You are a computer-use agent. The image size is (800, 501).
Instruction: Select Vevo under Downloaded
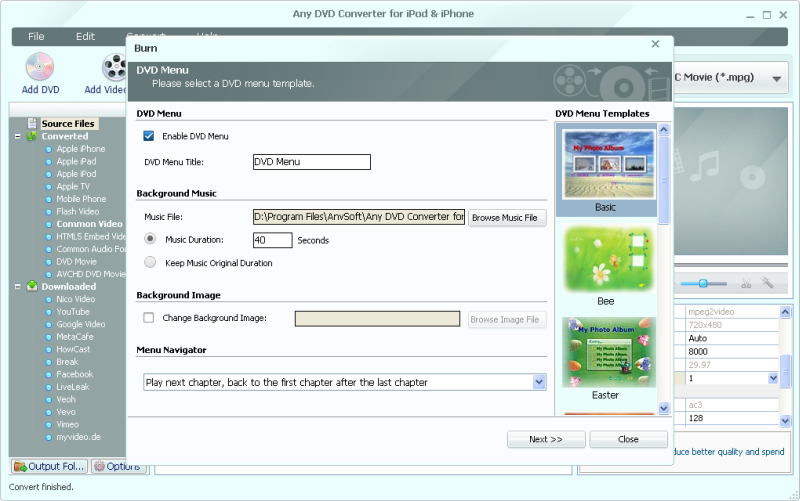pyautogui.click(x=66, y=412)
